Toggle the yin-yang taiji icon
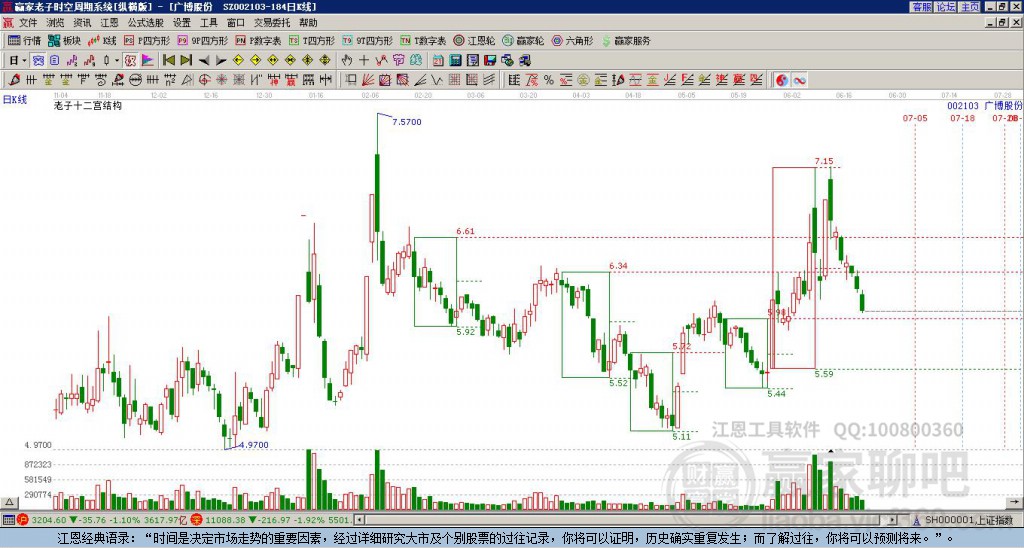Screen dimensions: 1024x548 [782, 80]
